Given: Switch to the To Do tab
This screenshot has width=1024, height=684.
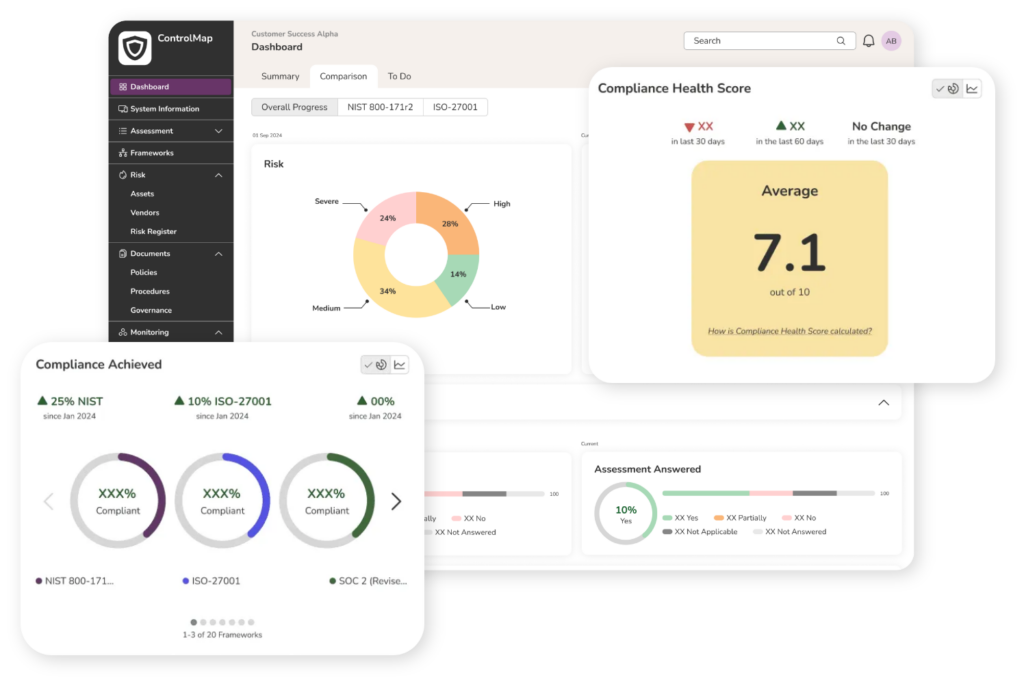Looking at the screenshot, I should (x=399, y=76).
